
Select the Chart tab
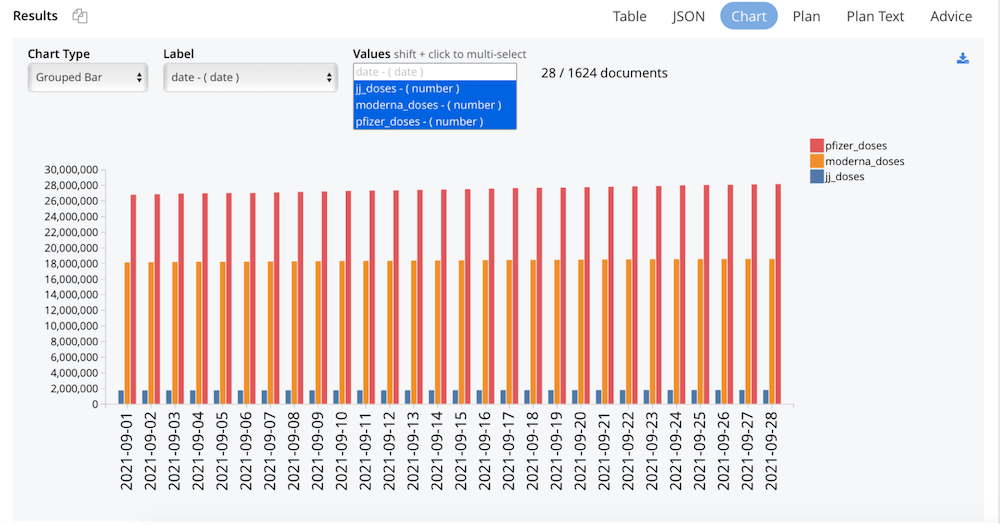(x=749, y=16)
